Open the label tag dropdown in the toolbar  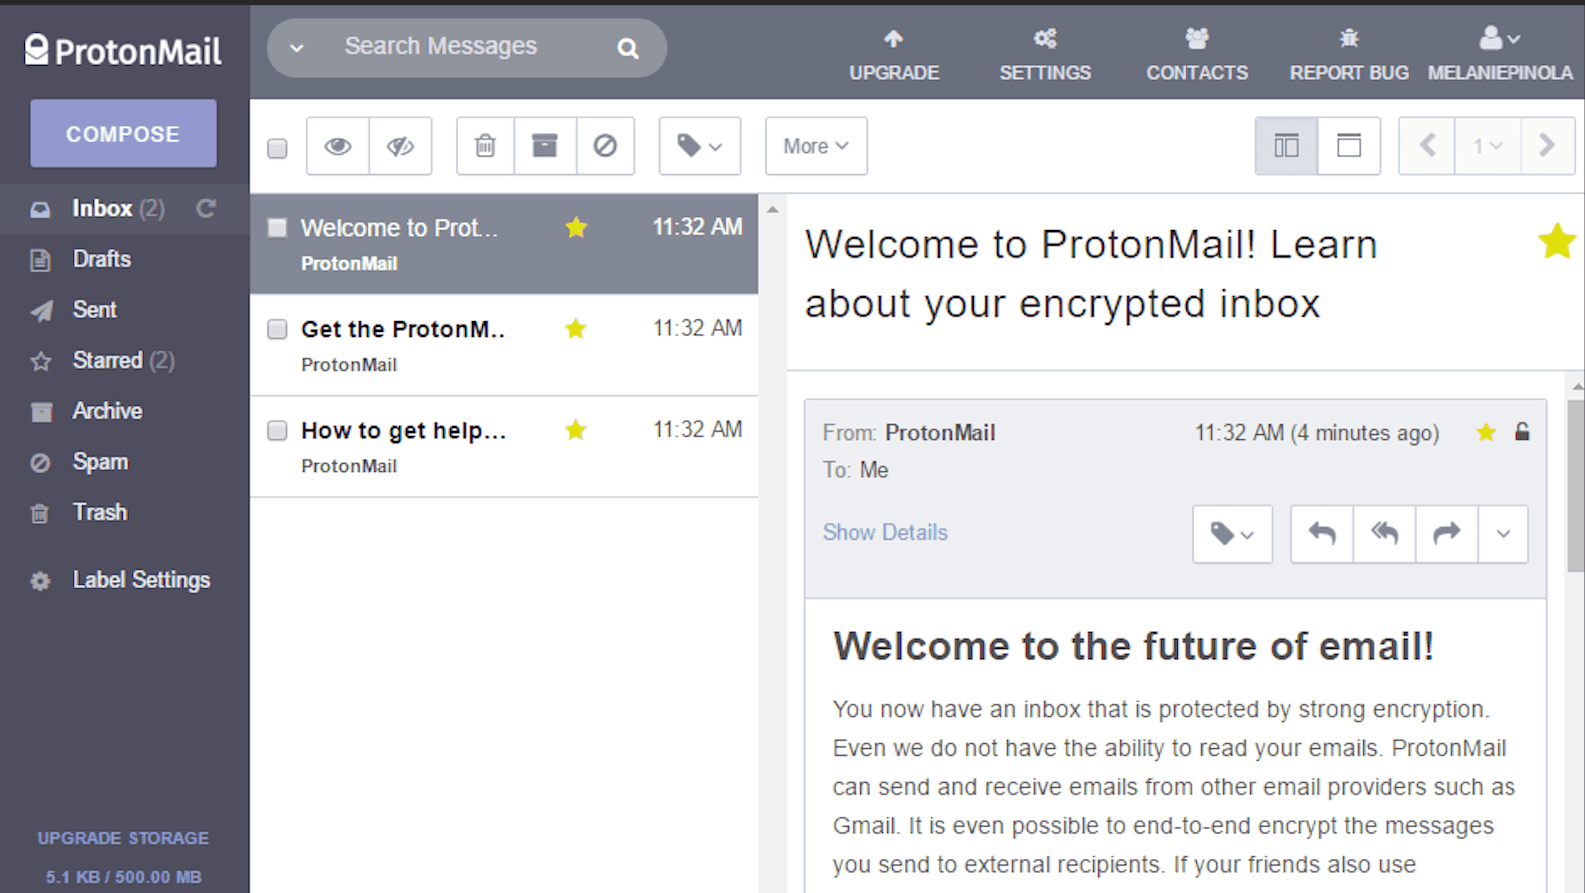click(700, 146)
